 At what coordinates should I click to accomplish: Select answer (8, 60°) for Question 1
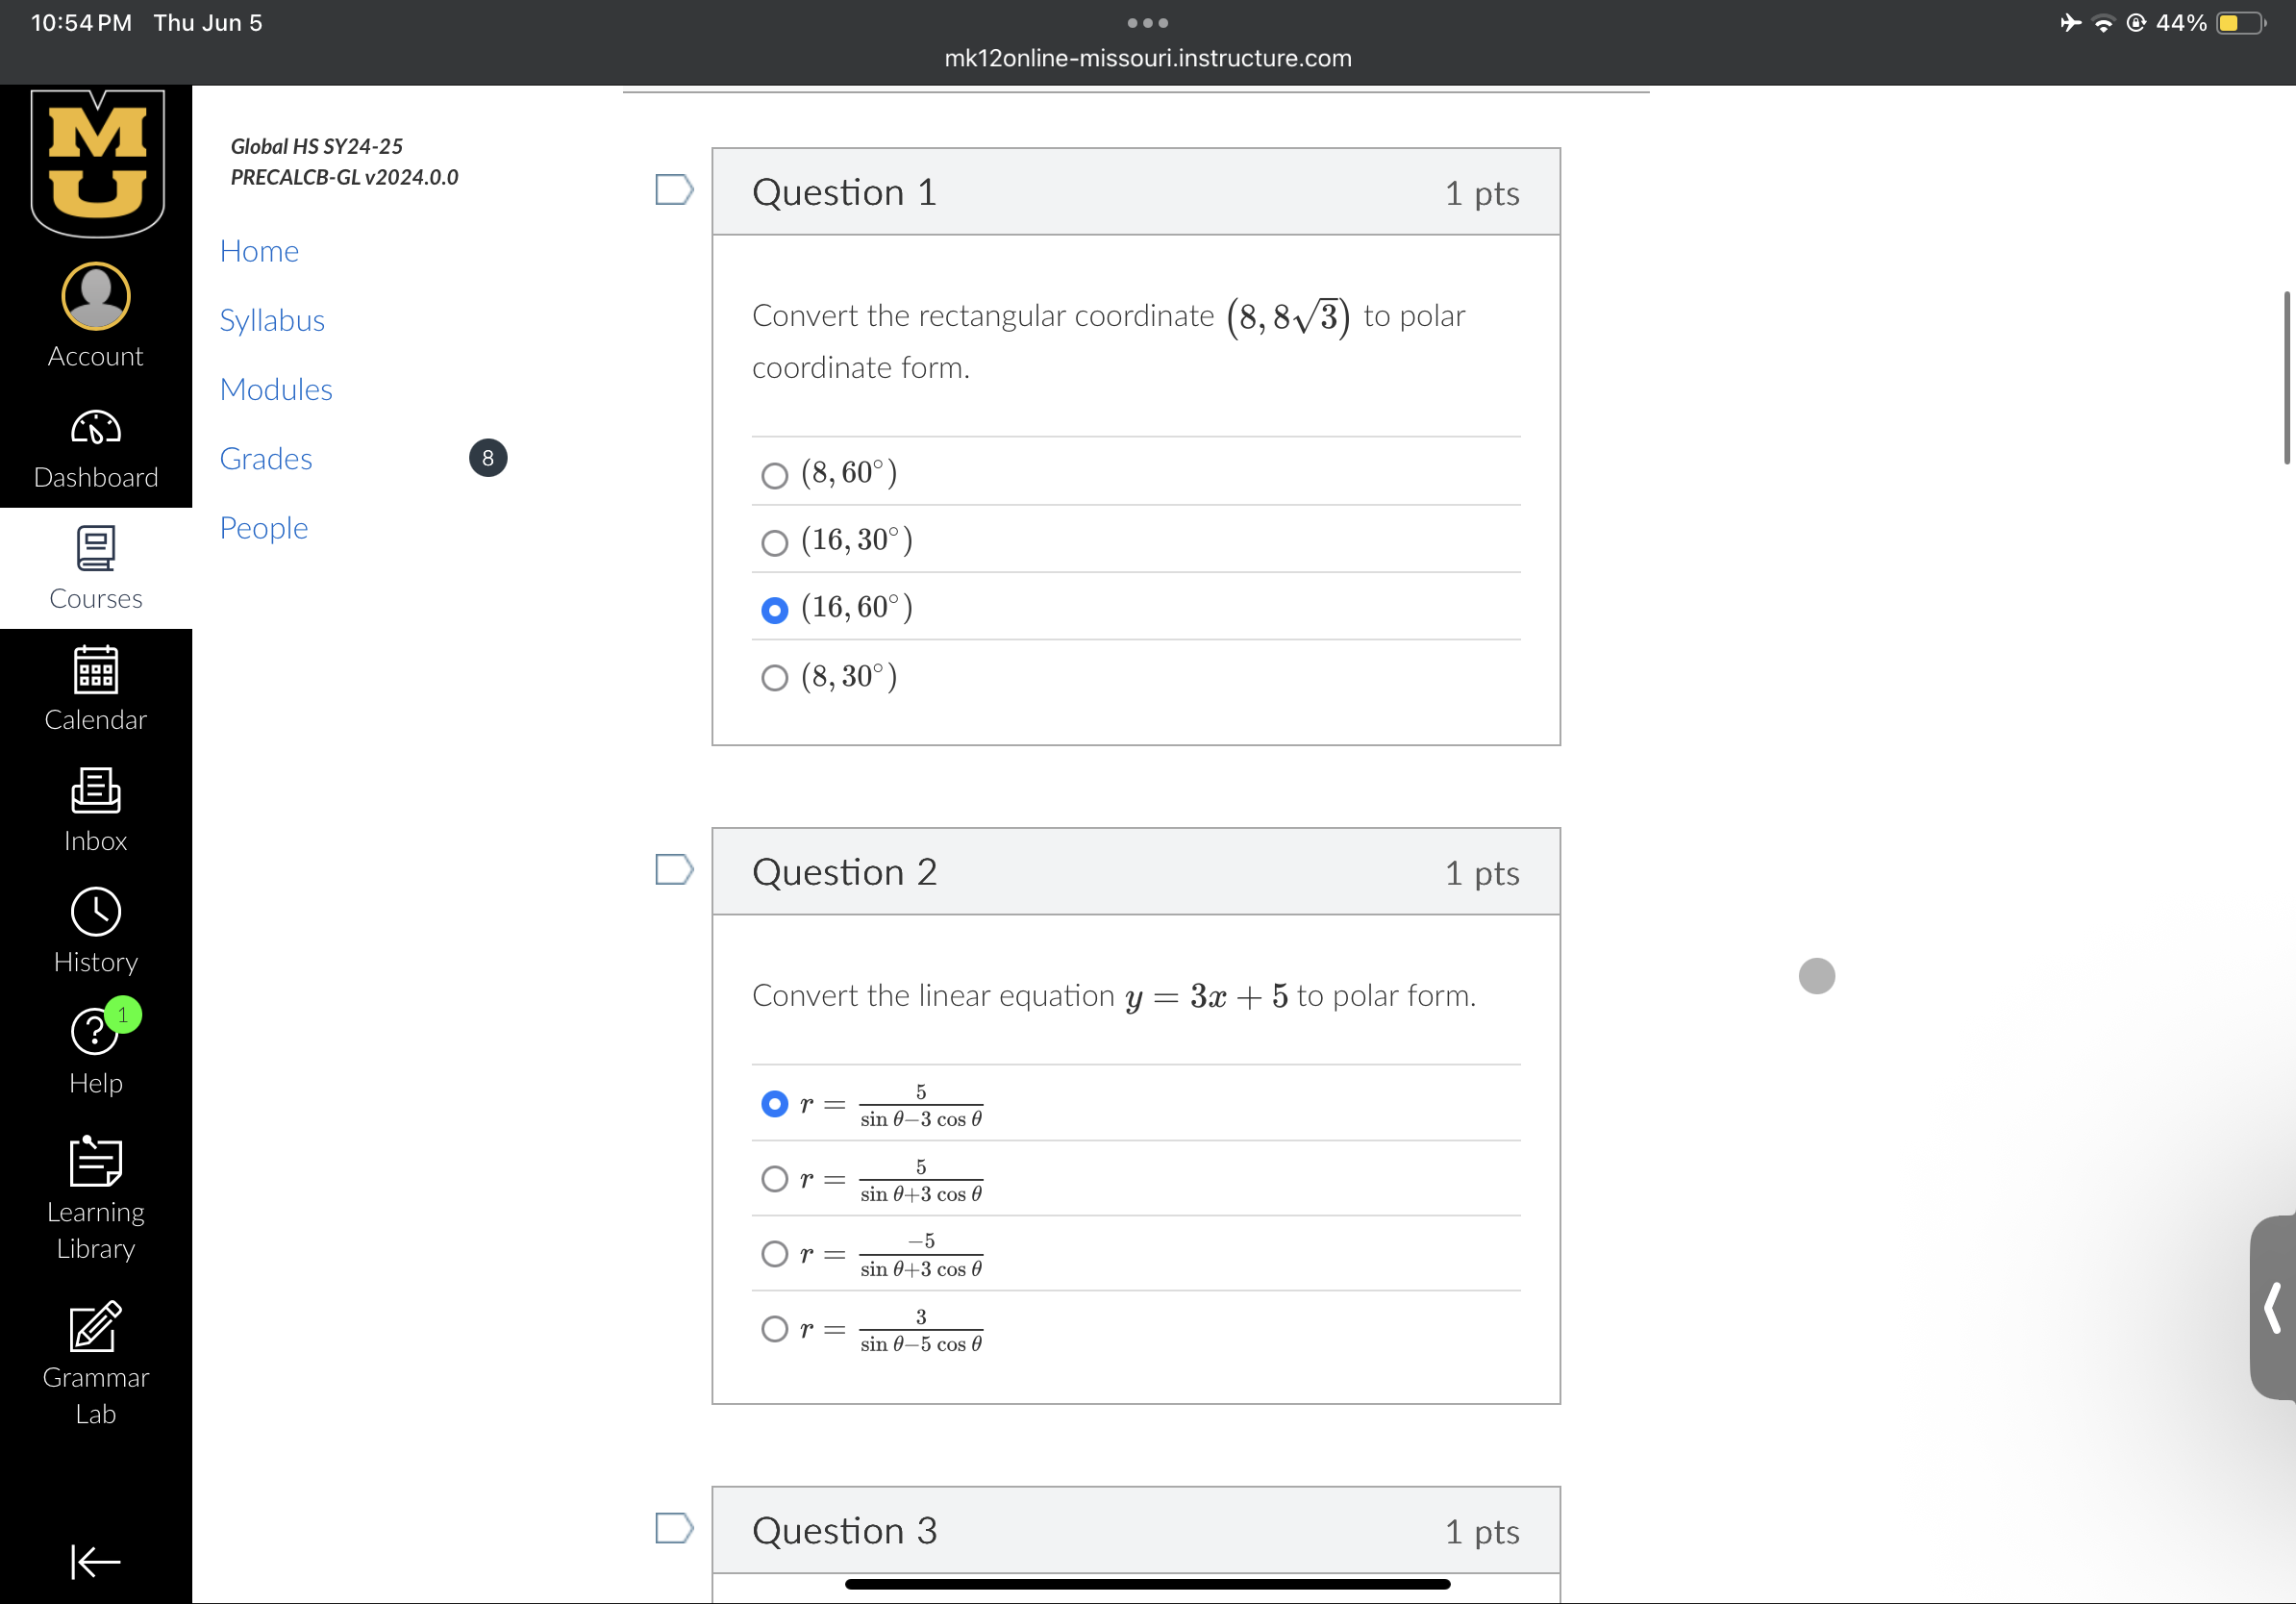tap(774, 475)
